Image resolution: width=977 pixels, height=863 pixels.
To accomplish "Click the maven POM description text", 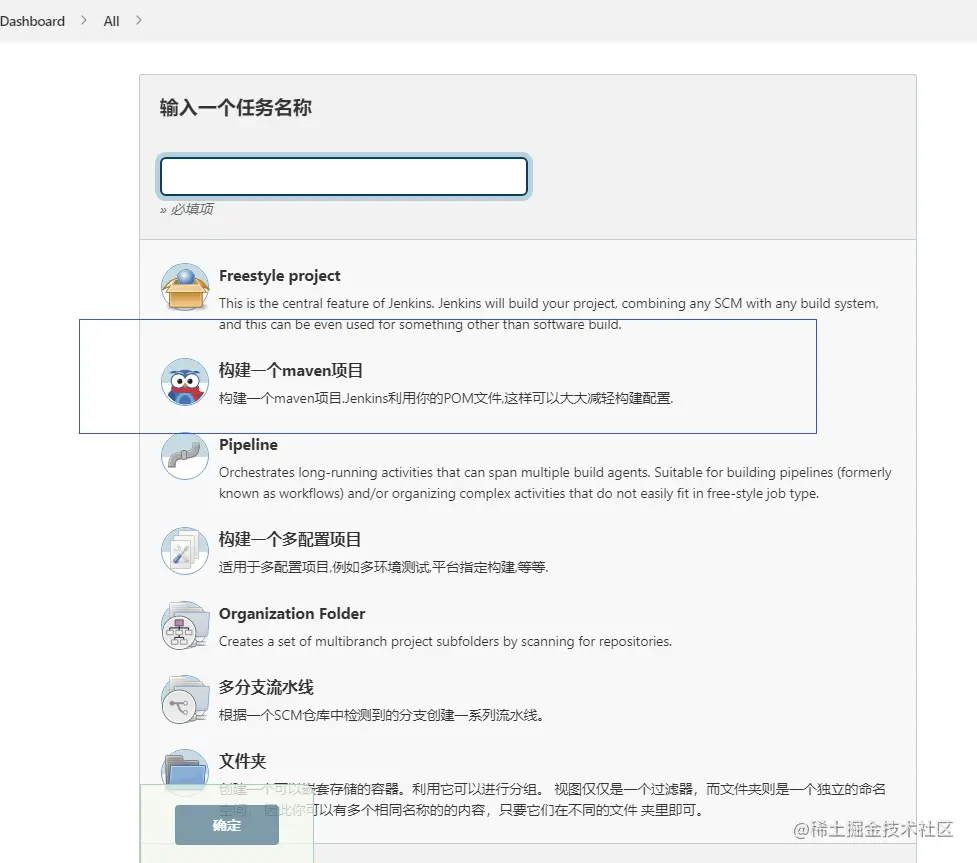I will coord(446,398).
